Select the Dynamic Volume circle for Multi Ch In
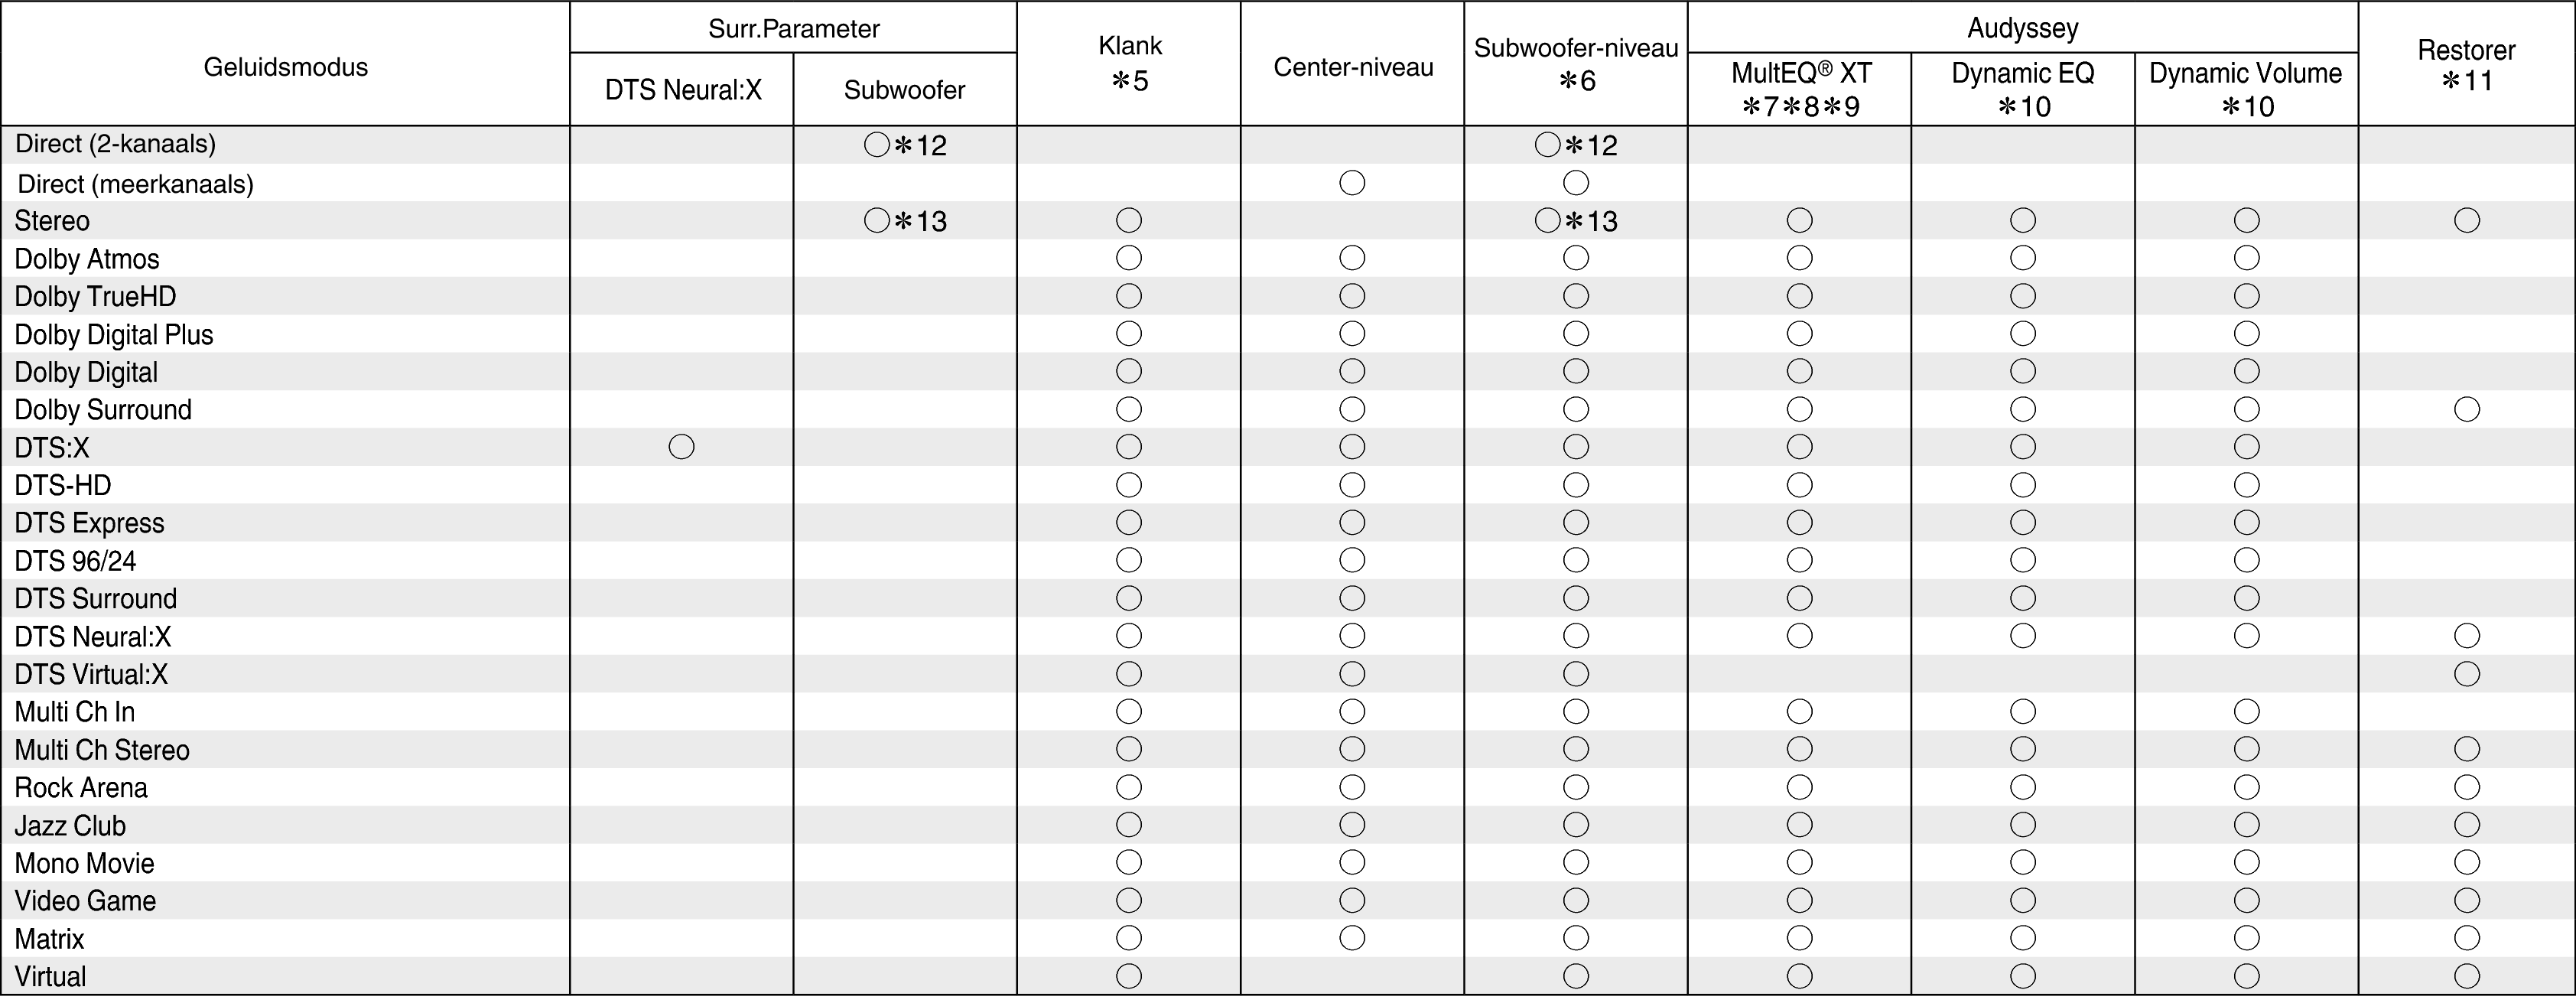 (2246, 712)
